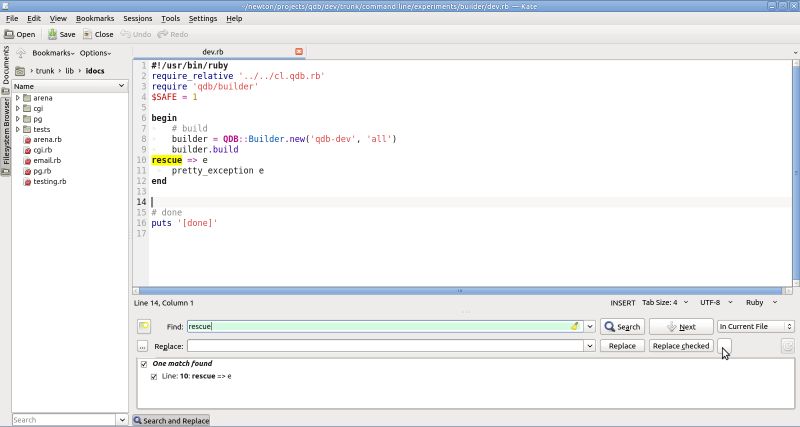Open the Tab Size: 4 dropdown
The width and height of the screenshot is (800, 427).
point(665,303)
